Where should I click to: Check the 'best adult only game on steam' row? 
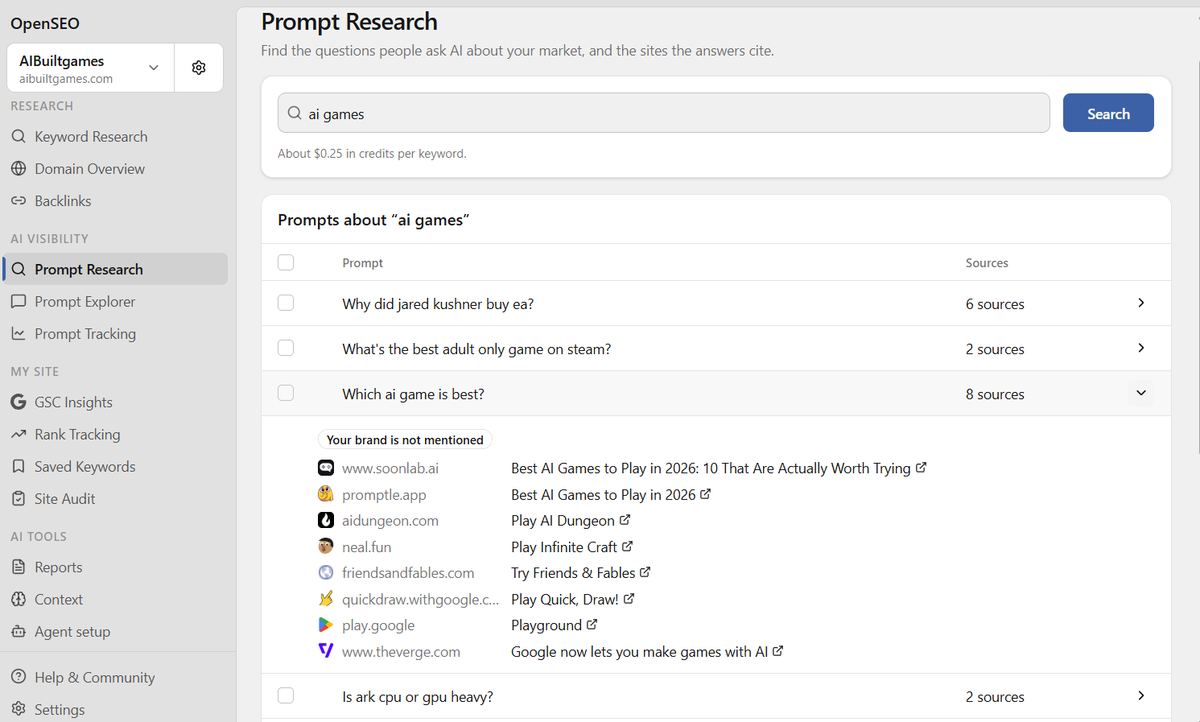[286, 348]
